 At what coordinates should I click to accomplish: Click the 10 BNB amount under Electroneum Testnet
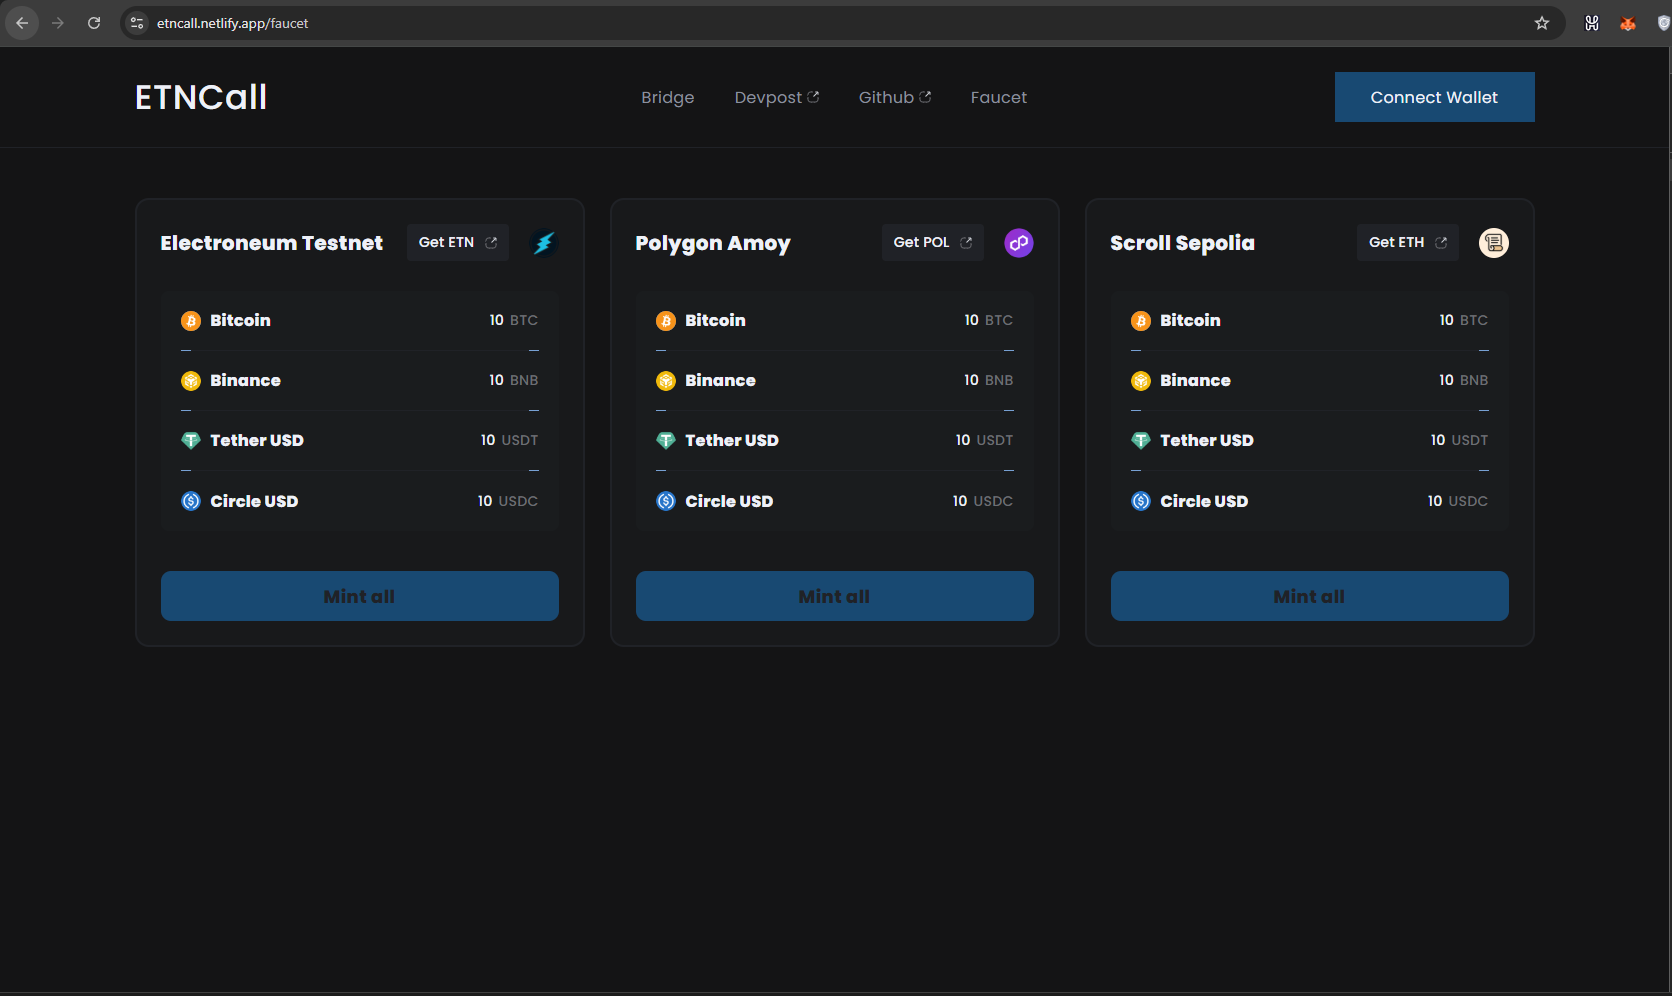(514, 380)
